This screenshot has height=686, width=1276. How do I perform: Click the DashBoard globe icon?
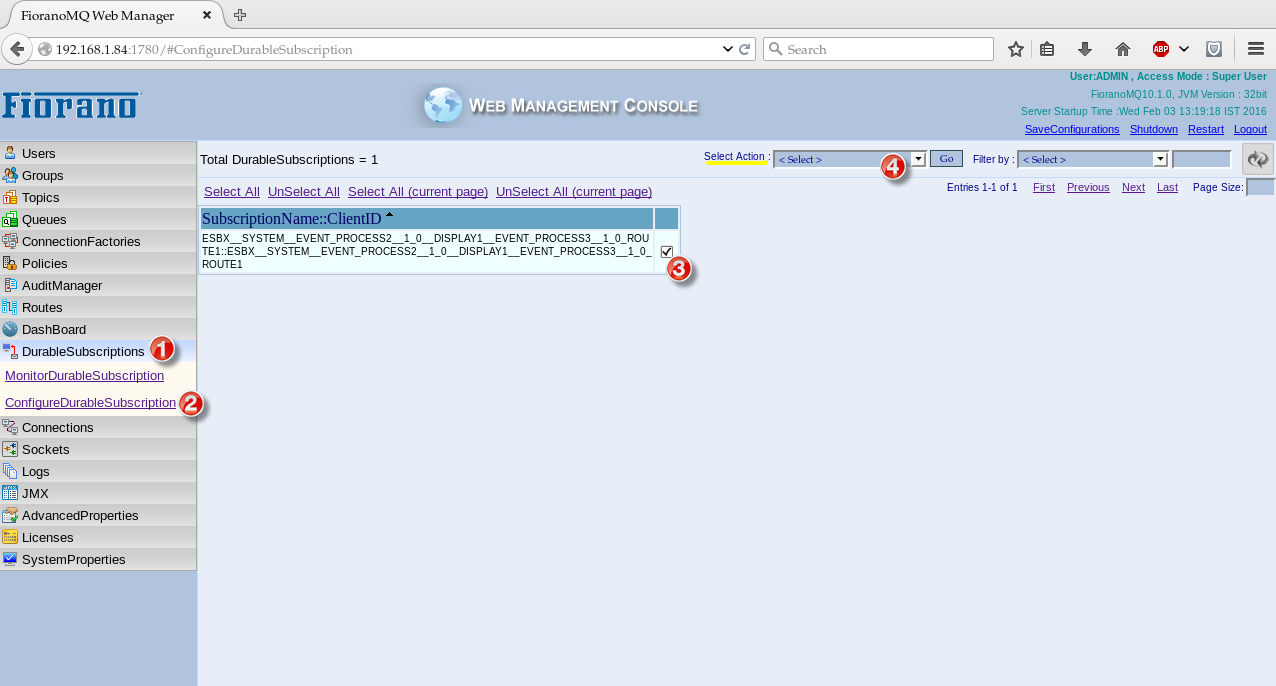click(10, 329)
